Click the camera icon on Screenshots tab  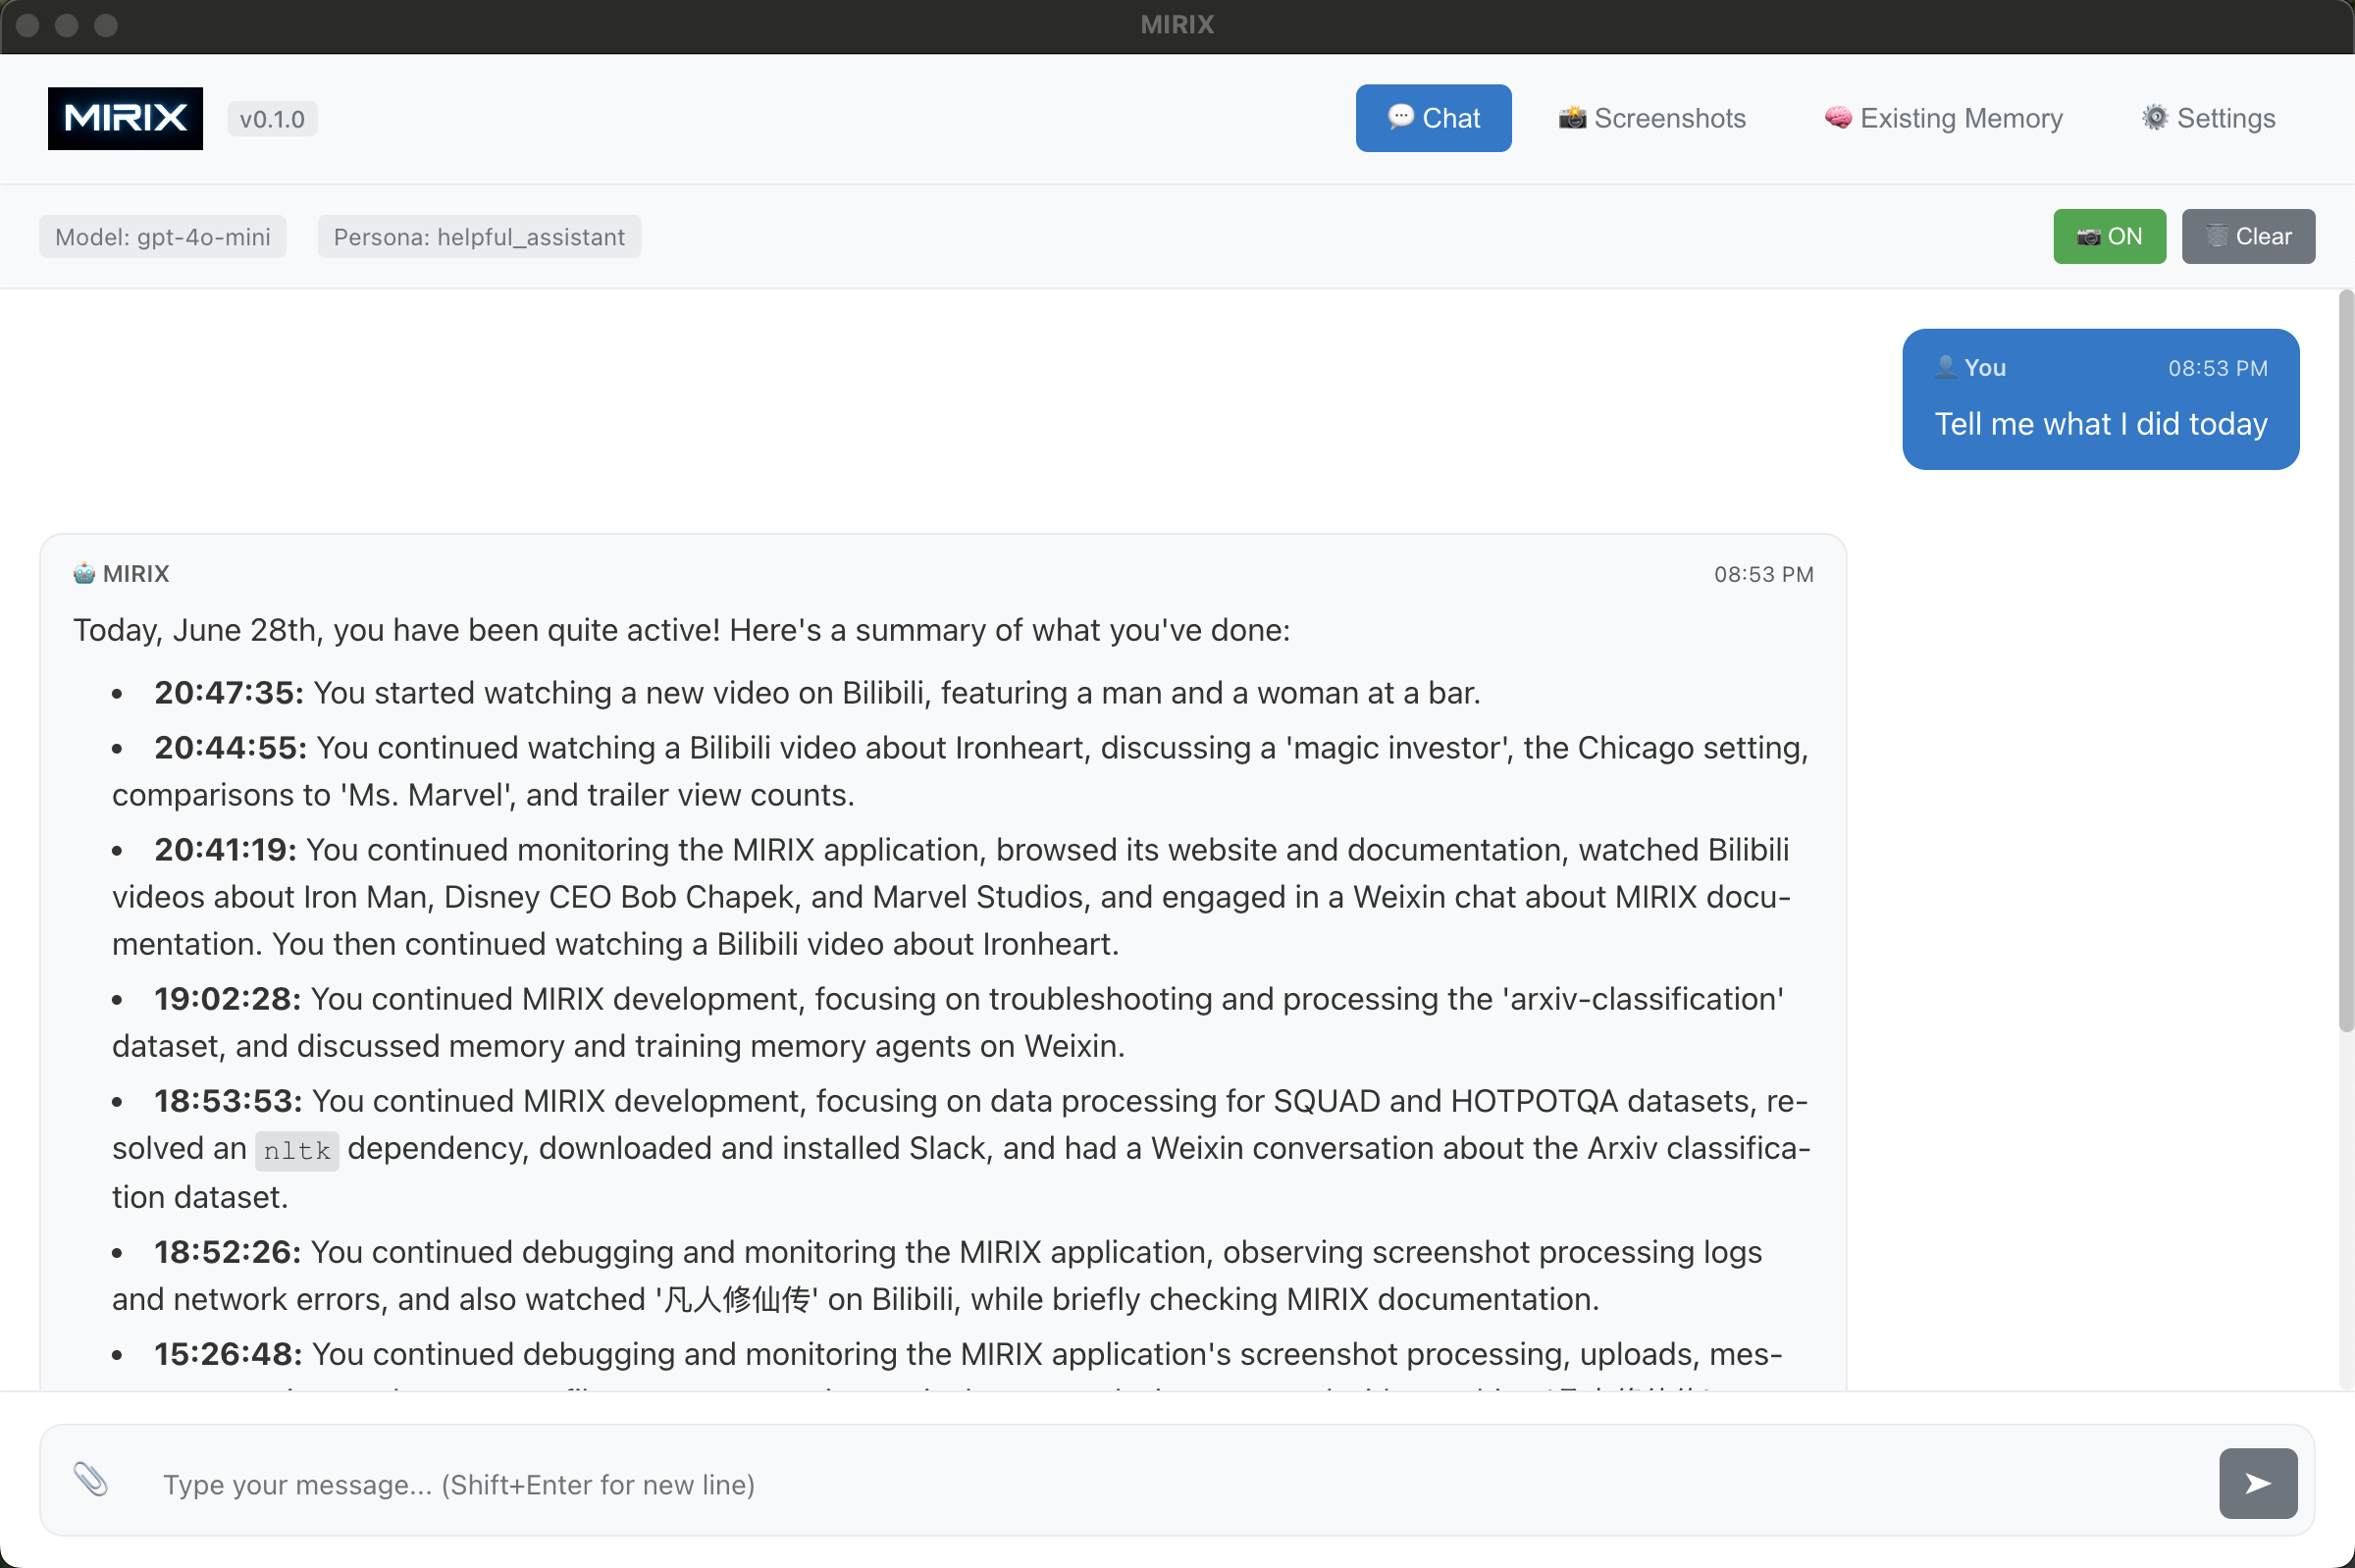[x=1572, y=118]
